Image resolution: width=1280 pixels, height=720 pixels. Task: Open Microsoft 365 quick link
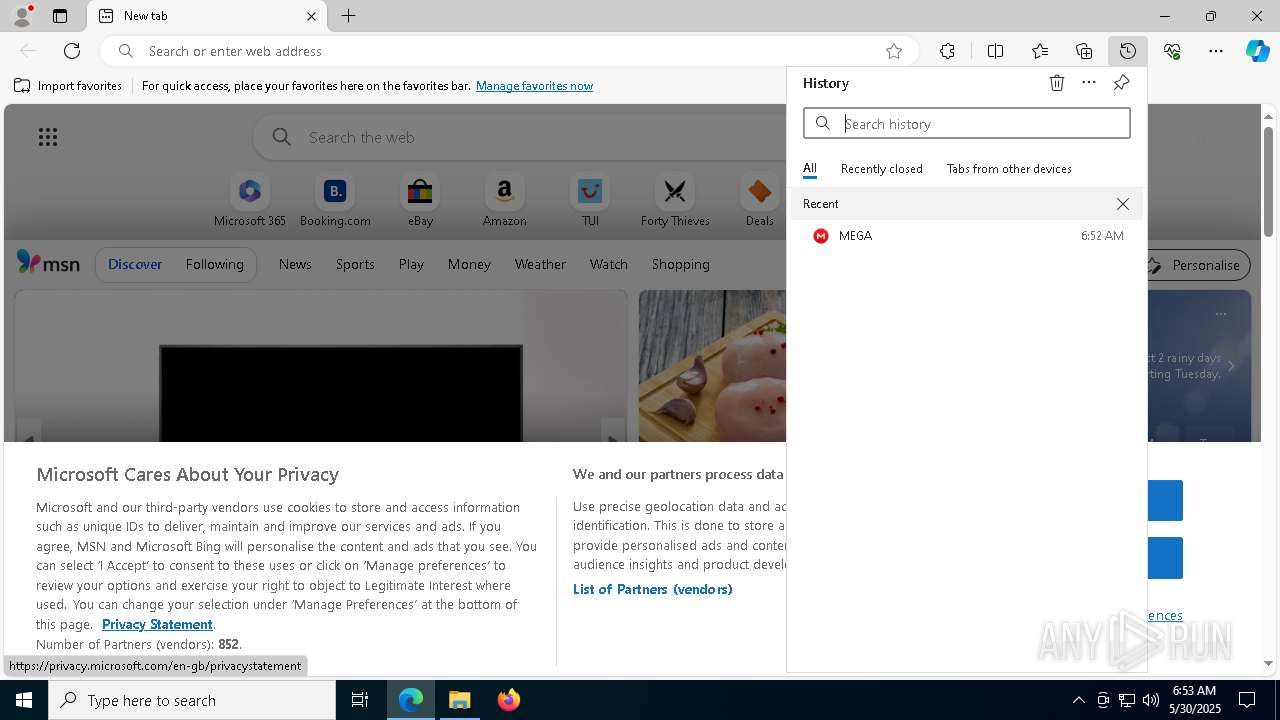tap(250, 201)
